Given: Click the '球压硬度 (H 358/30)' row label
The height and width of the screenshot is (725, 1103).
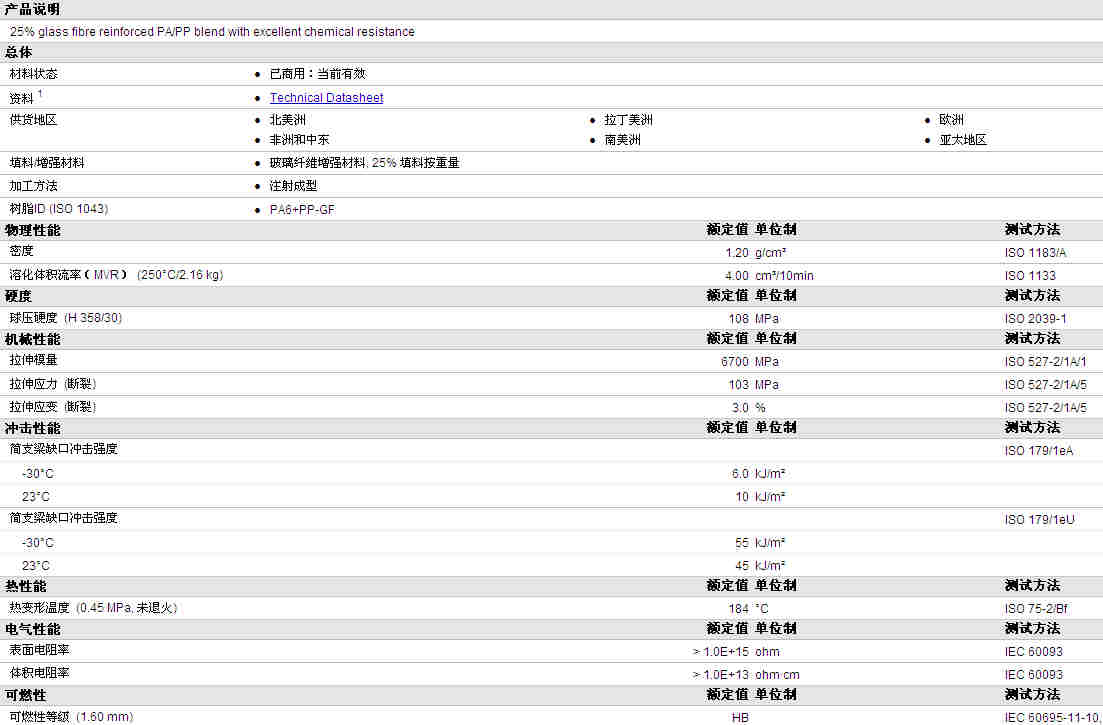Looking at the screenshot, I should 65,318.
